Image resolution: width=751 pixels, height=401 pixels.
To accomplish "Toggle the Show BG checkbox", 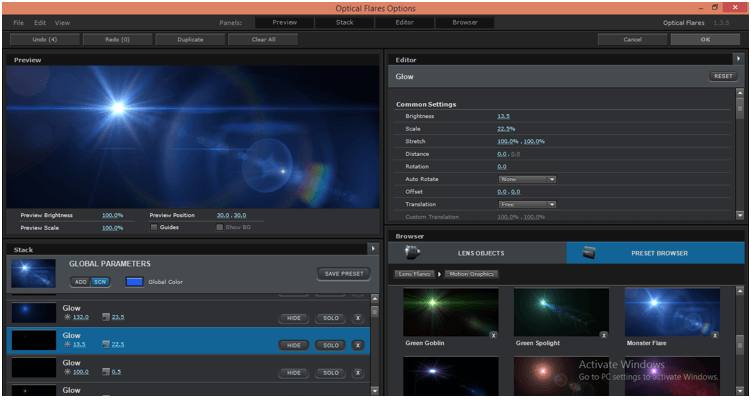I will [220, 227].
